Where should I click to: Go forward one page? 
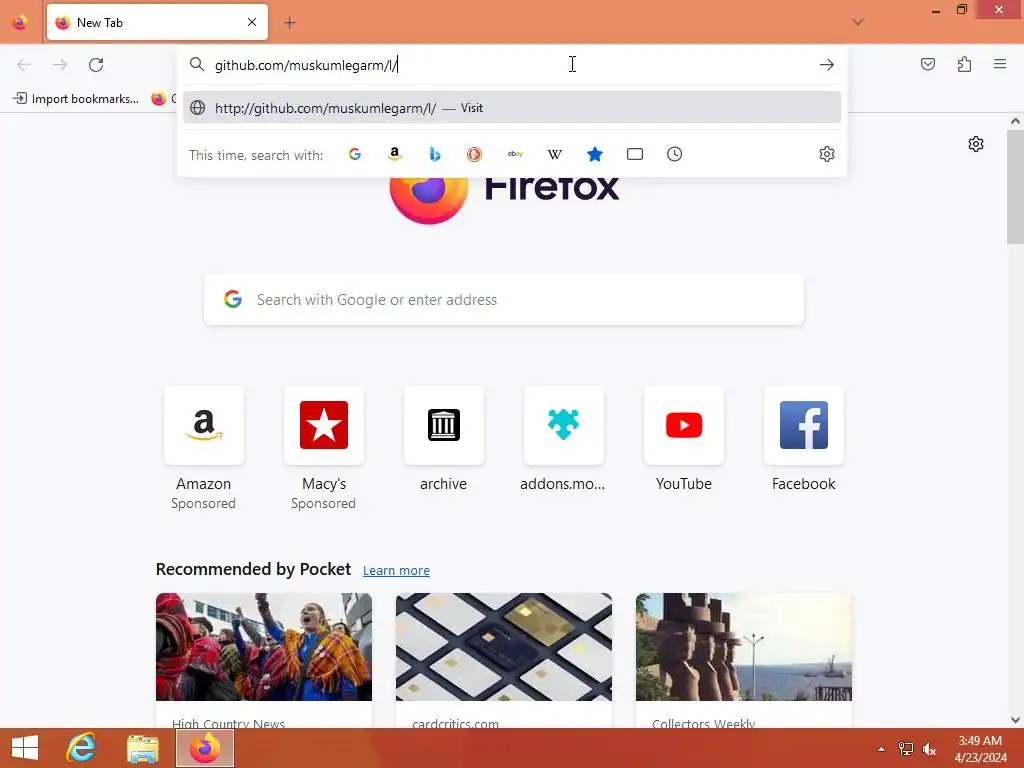click(x=60, y=65)
